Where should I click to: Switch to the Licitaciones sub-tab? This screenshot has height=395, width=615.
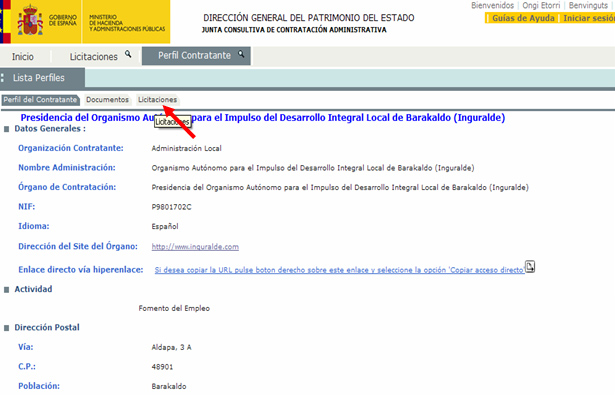point(157,100)
